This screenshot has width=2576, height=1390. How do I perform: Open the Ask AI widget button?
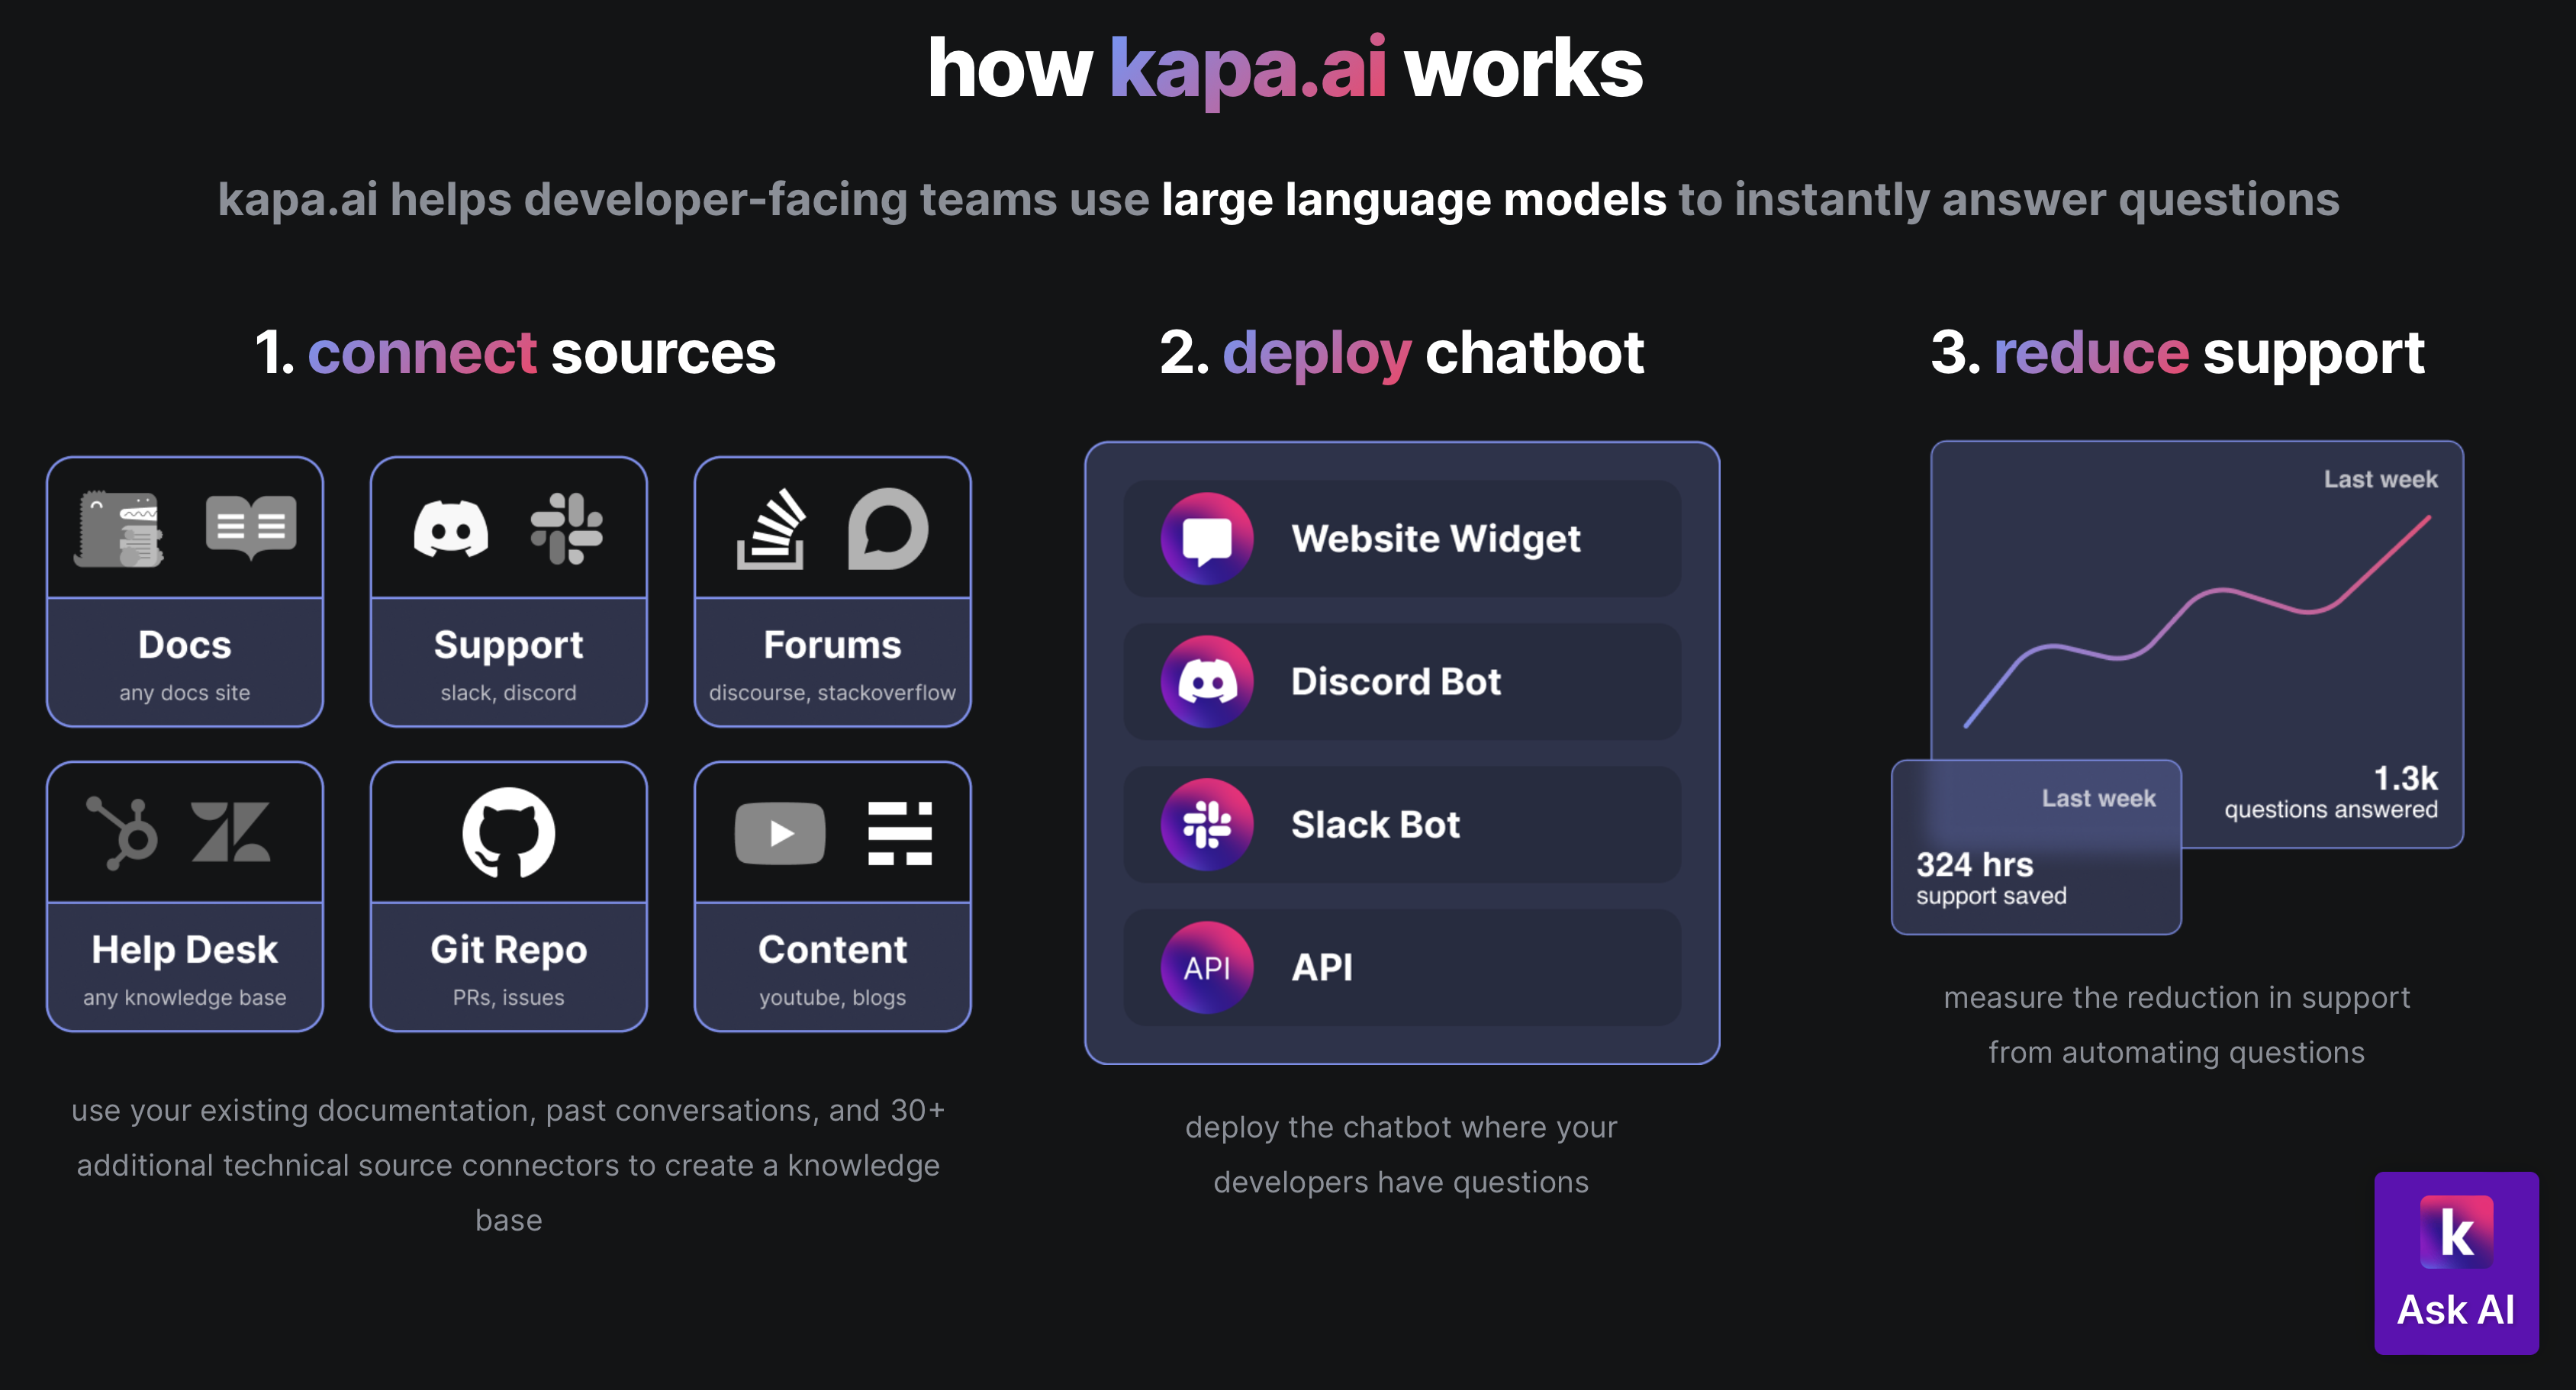(x=2456, y=1264)
